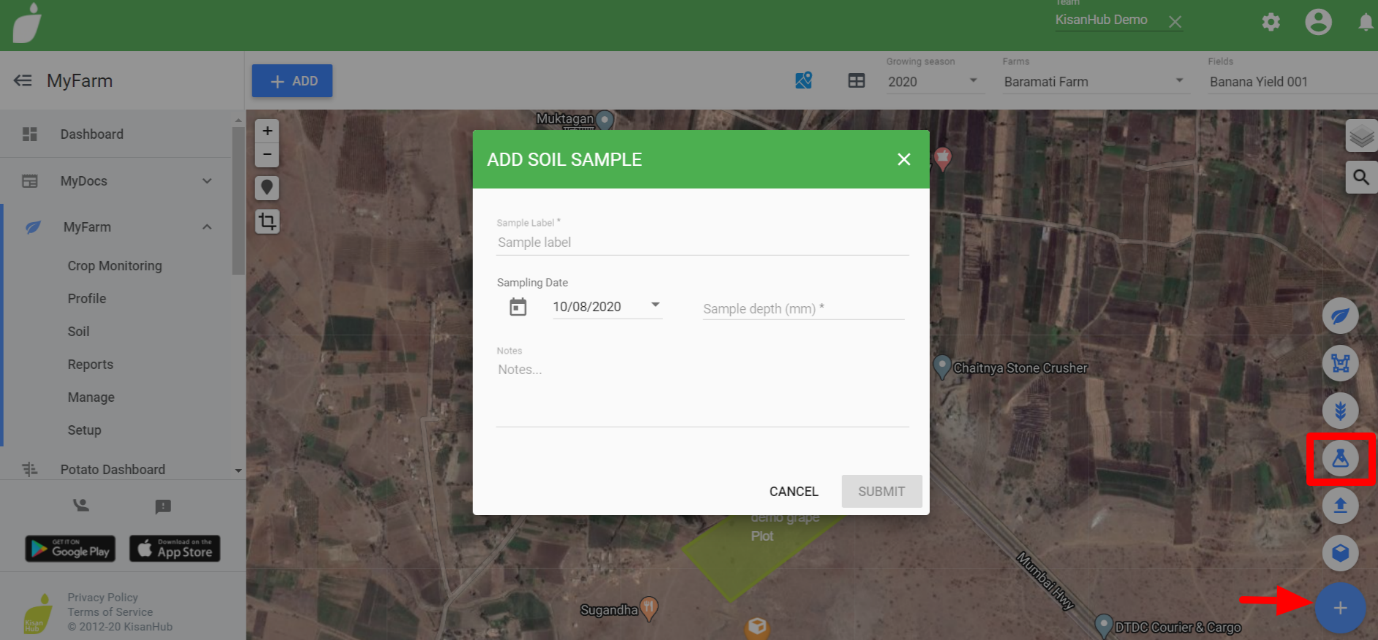Open the Fields Banana Yield 001 dropdown
This screenshot has width=1378, height=640.
1292,81
